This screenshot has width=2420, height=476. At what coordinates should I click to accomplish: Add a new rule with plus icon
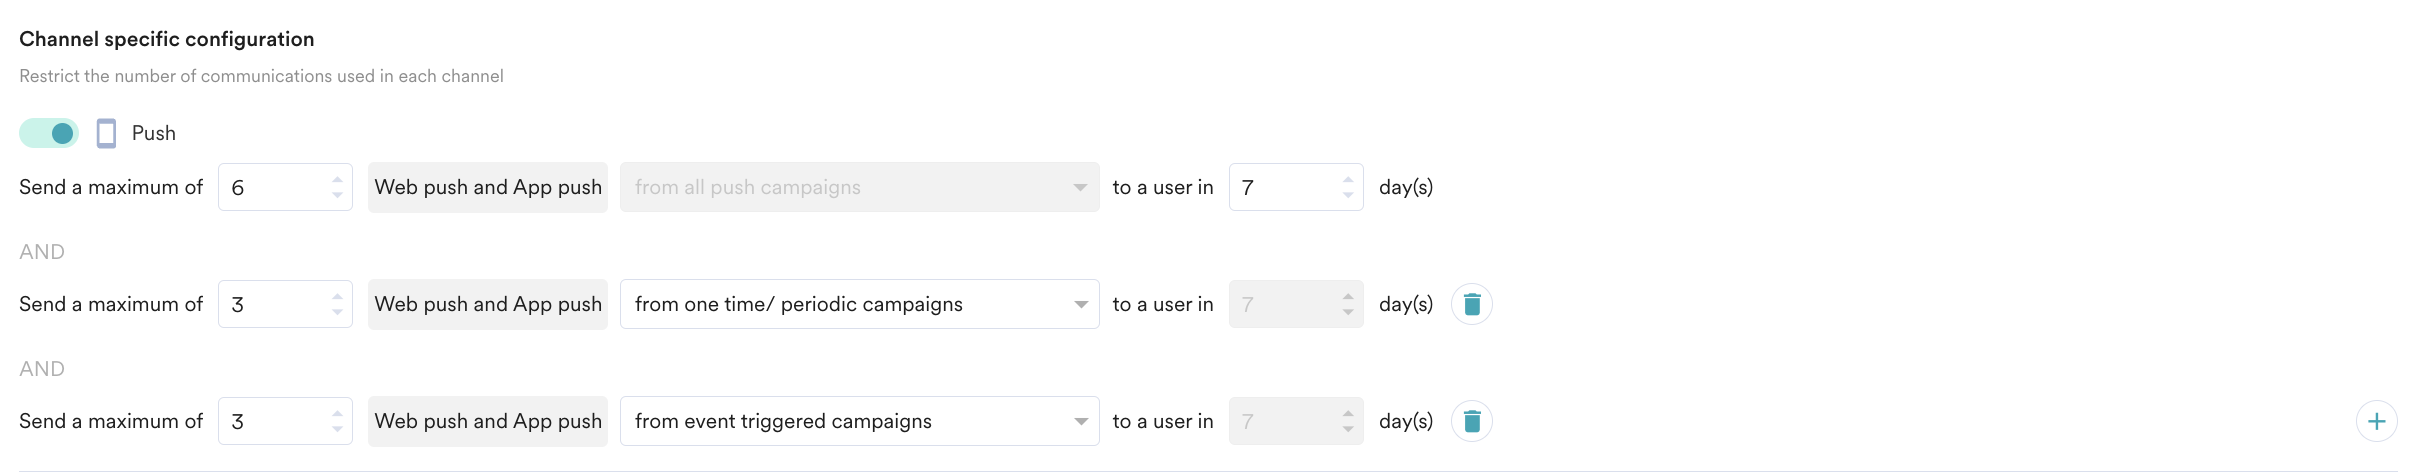click(x=2377, y=421)
